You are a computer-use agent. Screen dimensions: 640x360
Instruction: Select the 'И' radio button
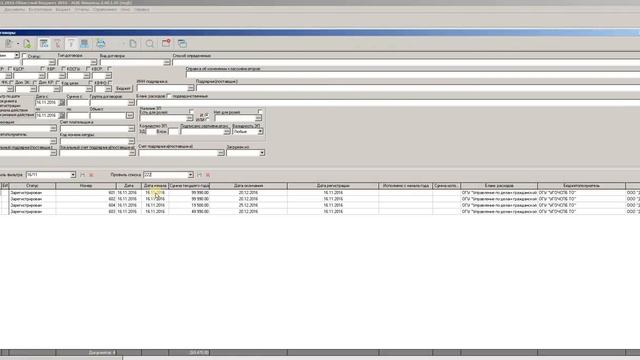point(207,115)
